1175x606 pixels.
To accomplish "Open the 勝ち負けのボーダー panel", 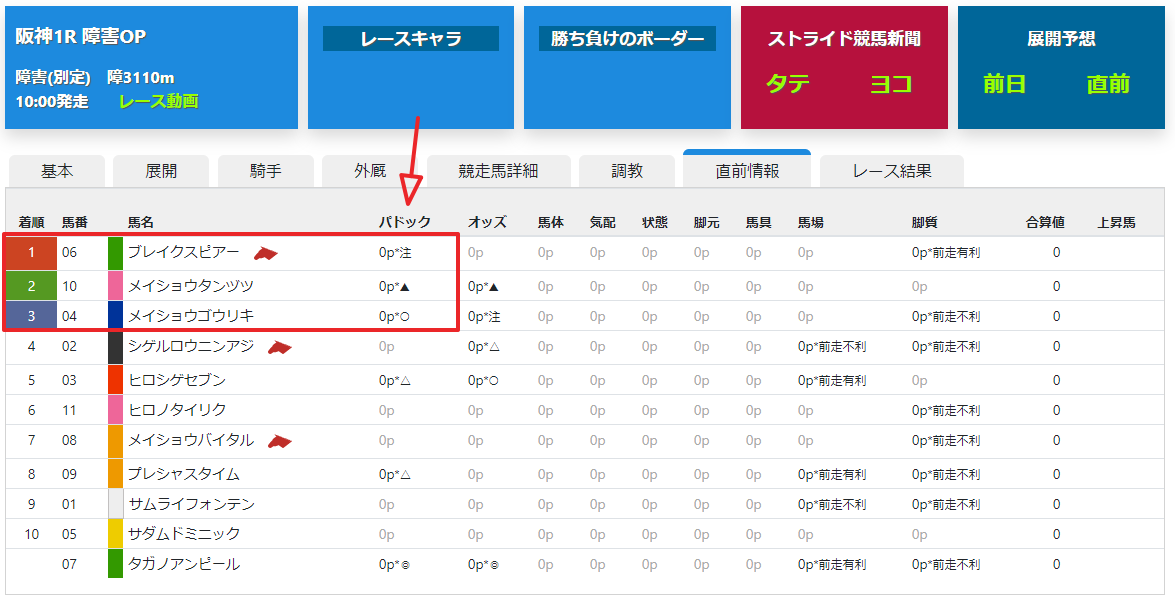I will click(627, 39).
